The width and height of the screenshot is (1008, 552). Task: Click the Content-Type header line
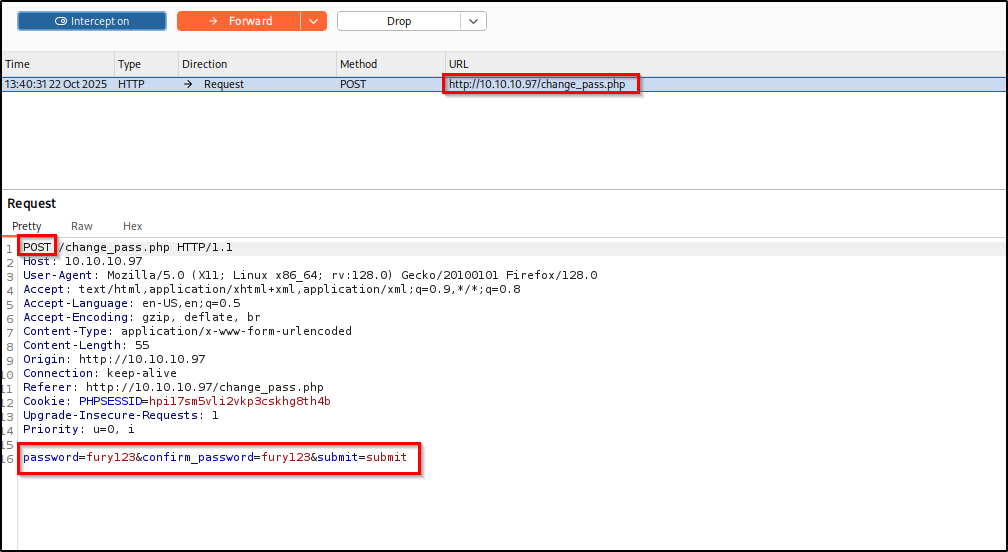pos(188,332)
